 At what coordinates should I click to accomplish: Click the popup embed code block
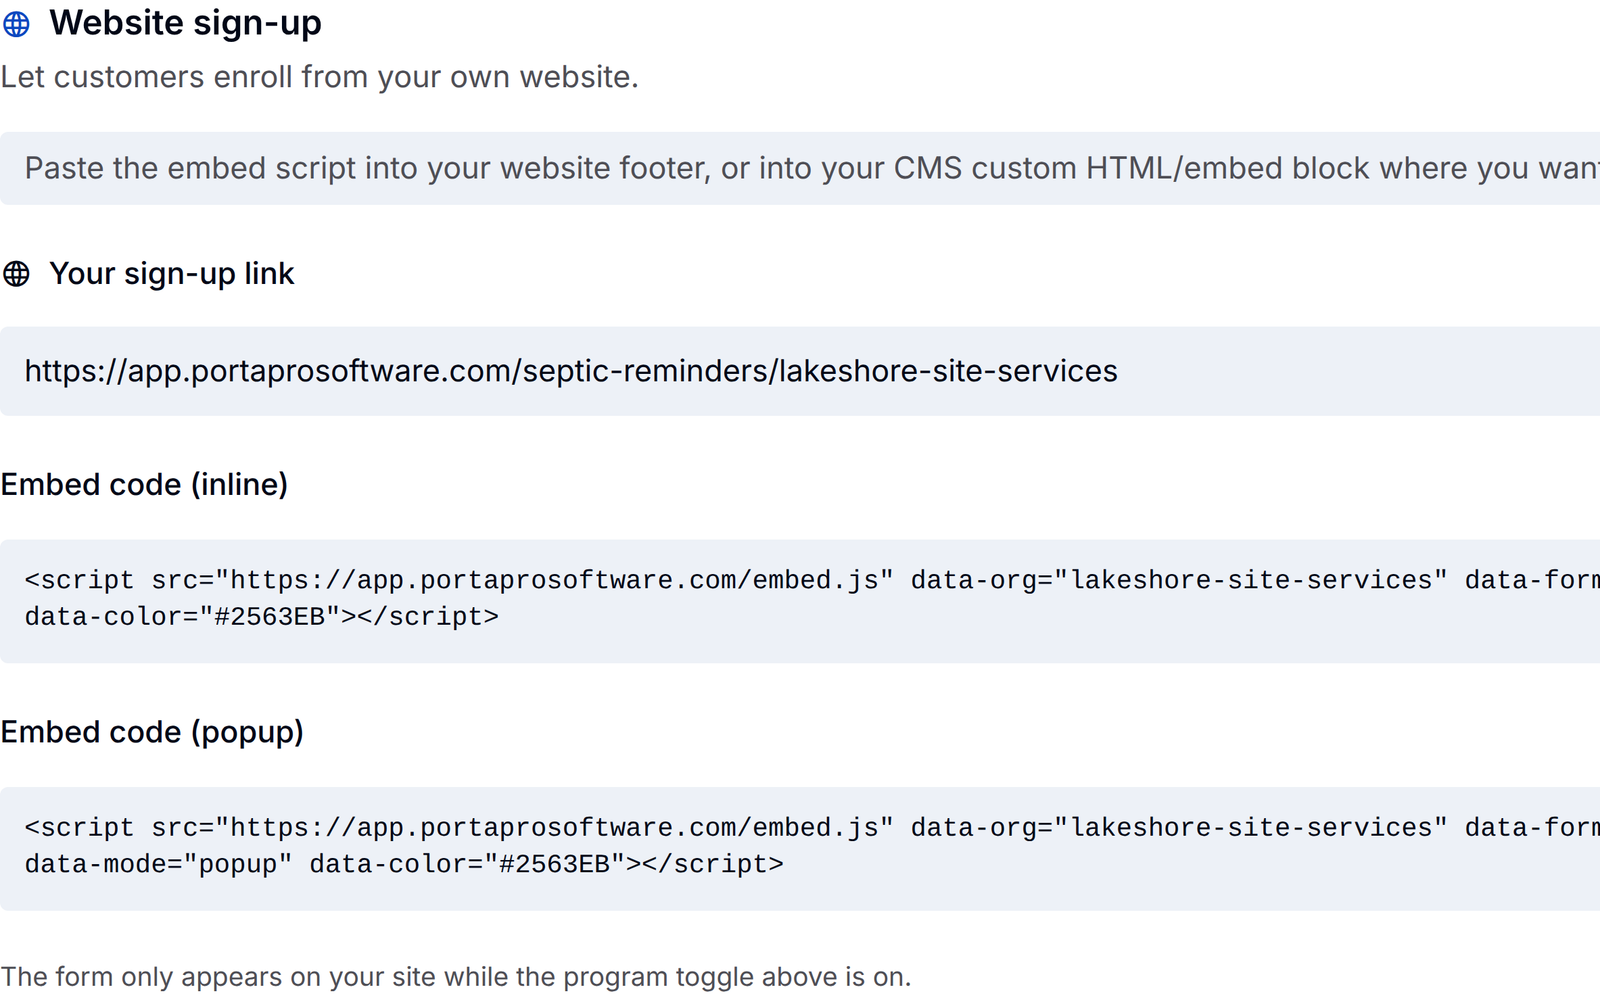[800, 849]
